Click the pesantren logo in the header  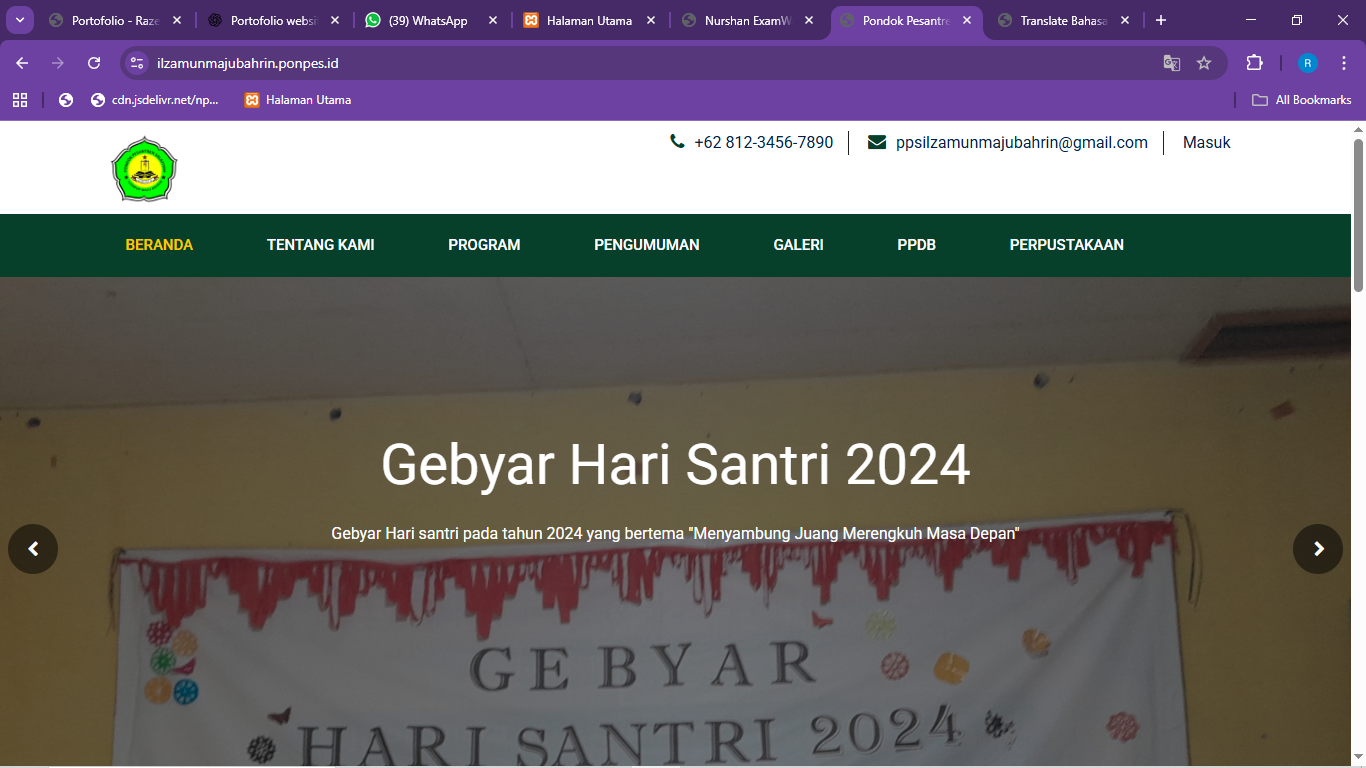point(144,168)
